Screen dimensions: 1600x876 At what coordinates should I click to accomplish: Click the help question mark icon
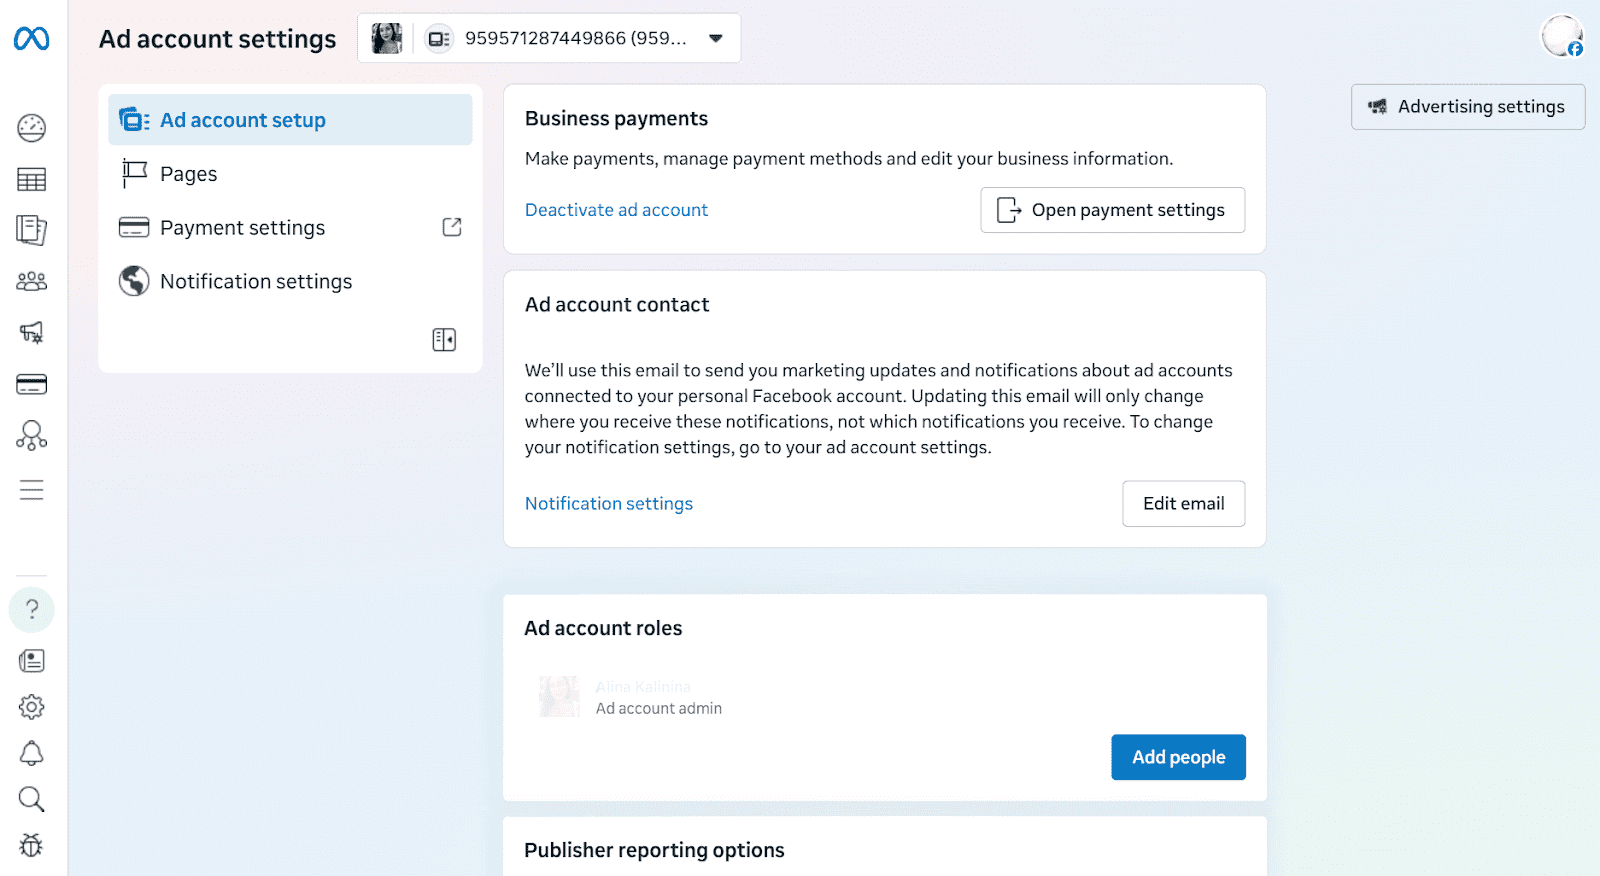click(32, 609)
